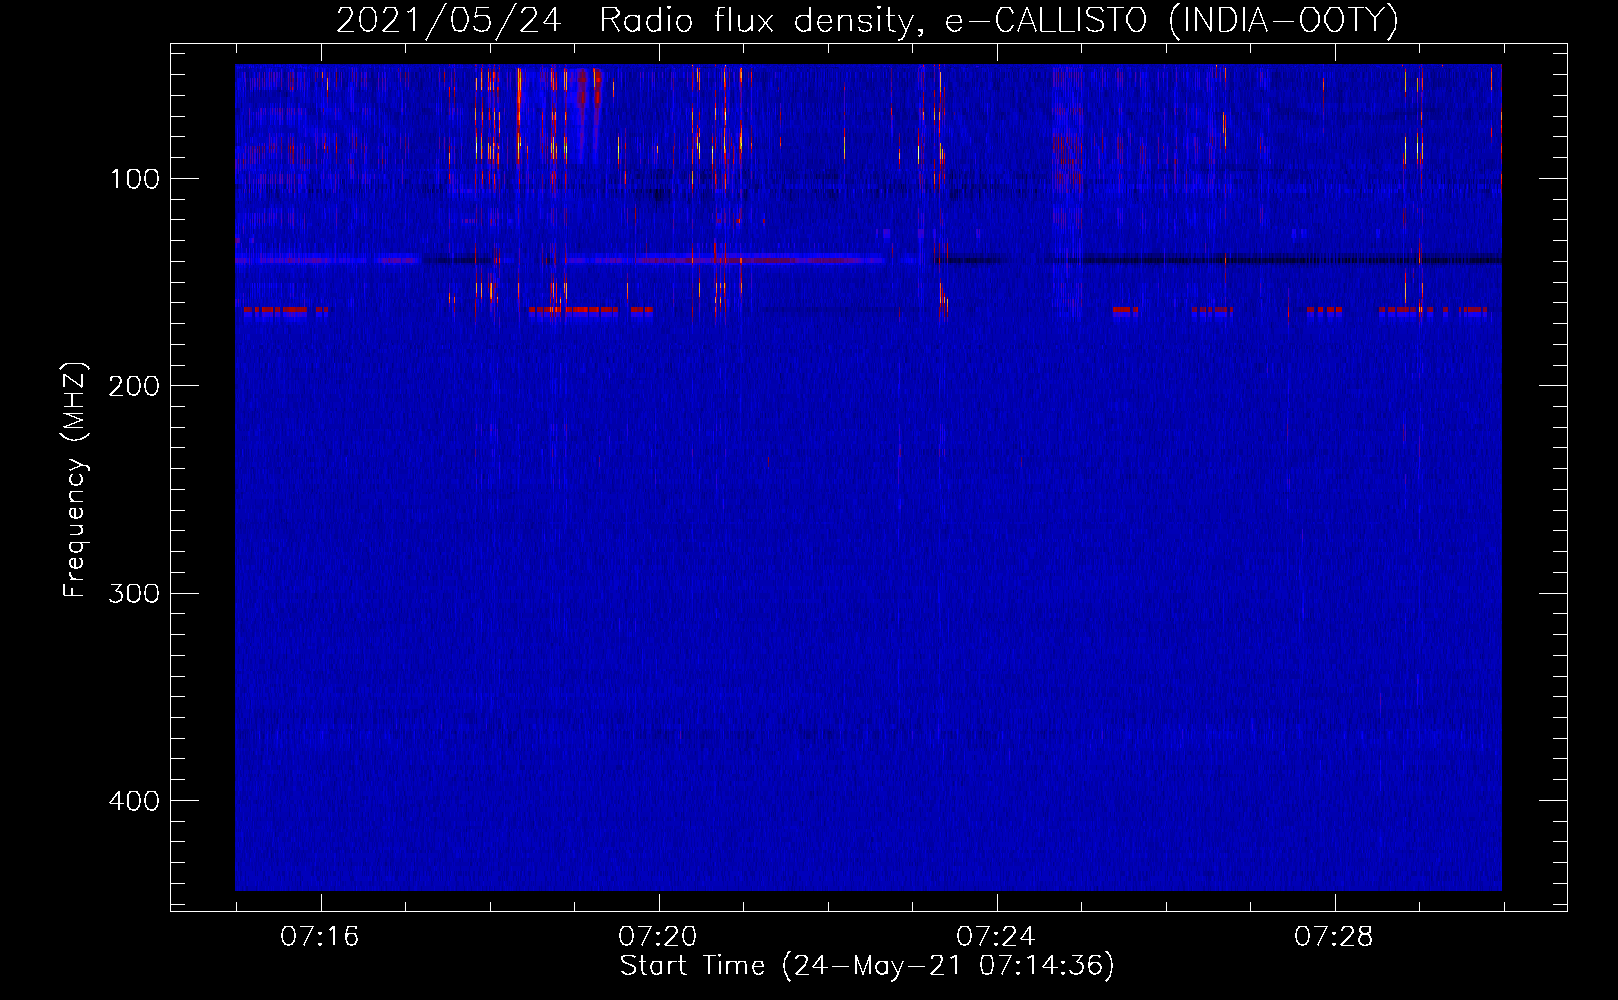Select the "Start Time (24-May-21 07:14:36)" axis label
This screenshot has width=1618, height=1000.
click(x=867, y=966)
